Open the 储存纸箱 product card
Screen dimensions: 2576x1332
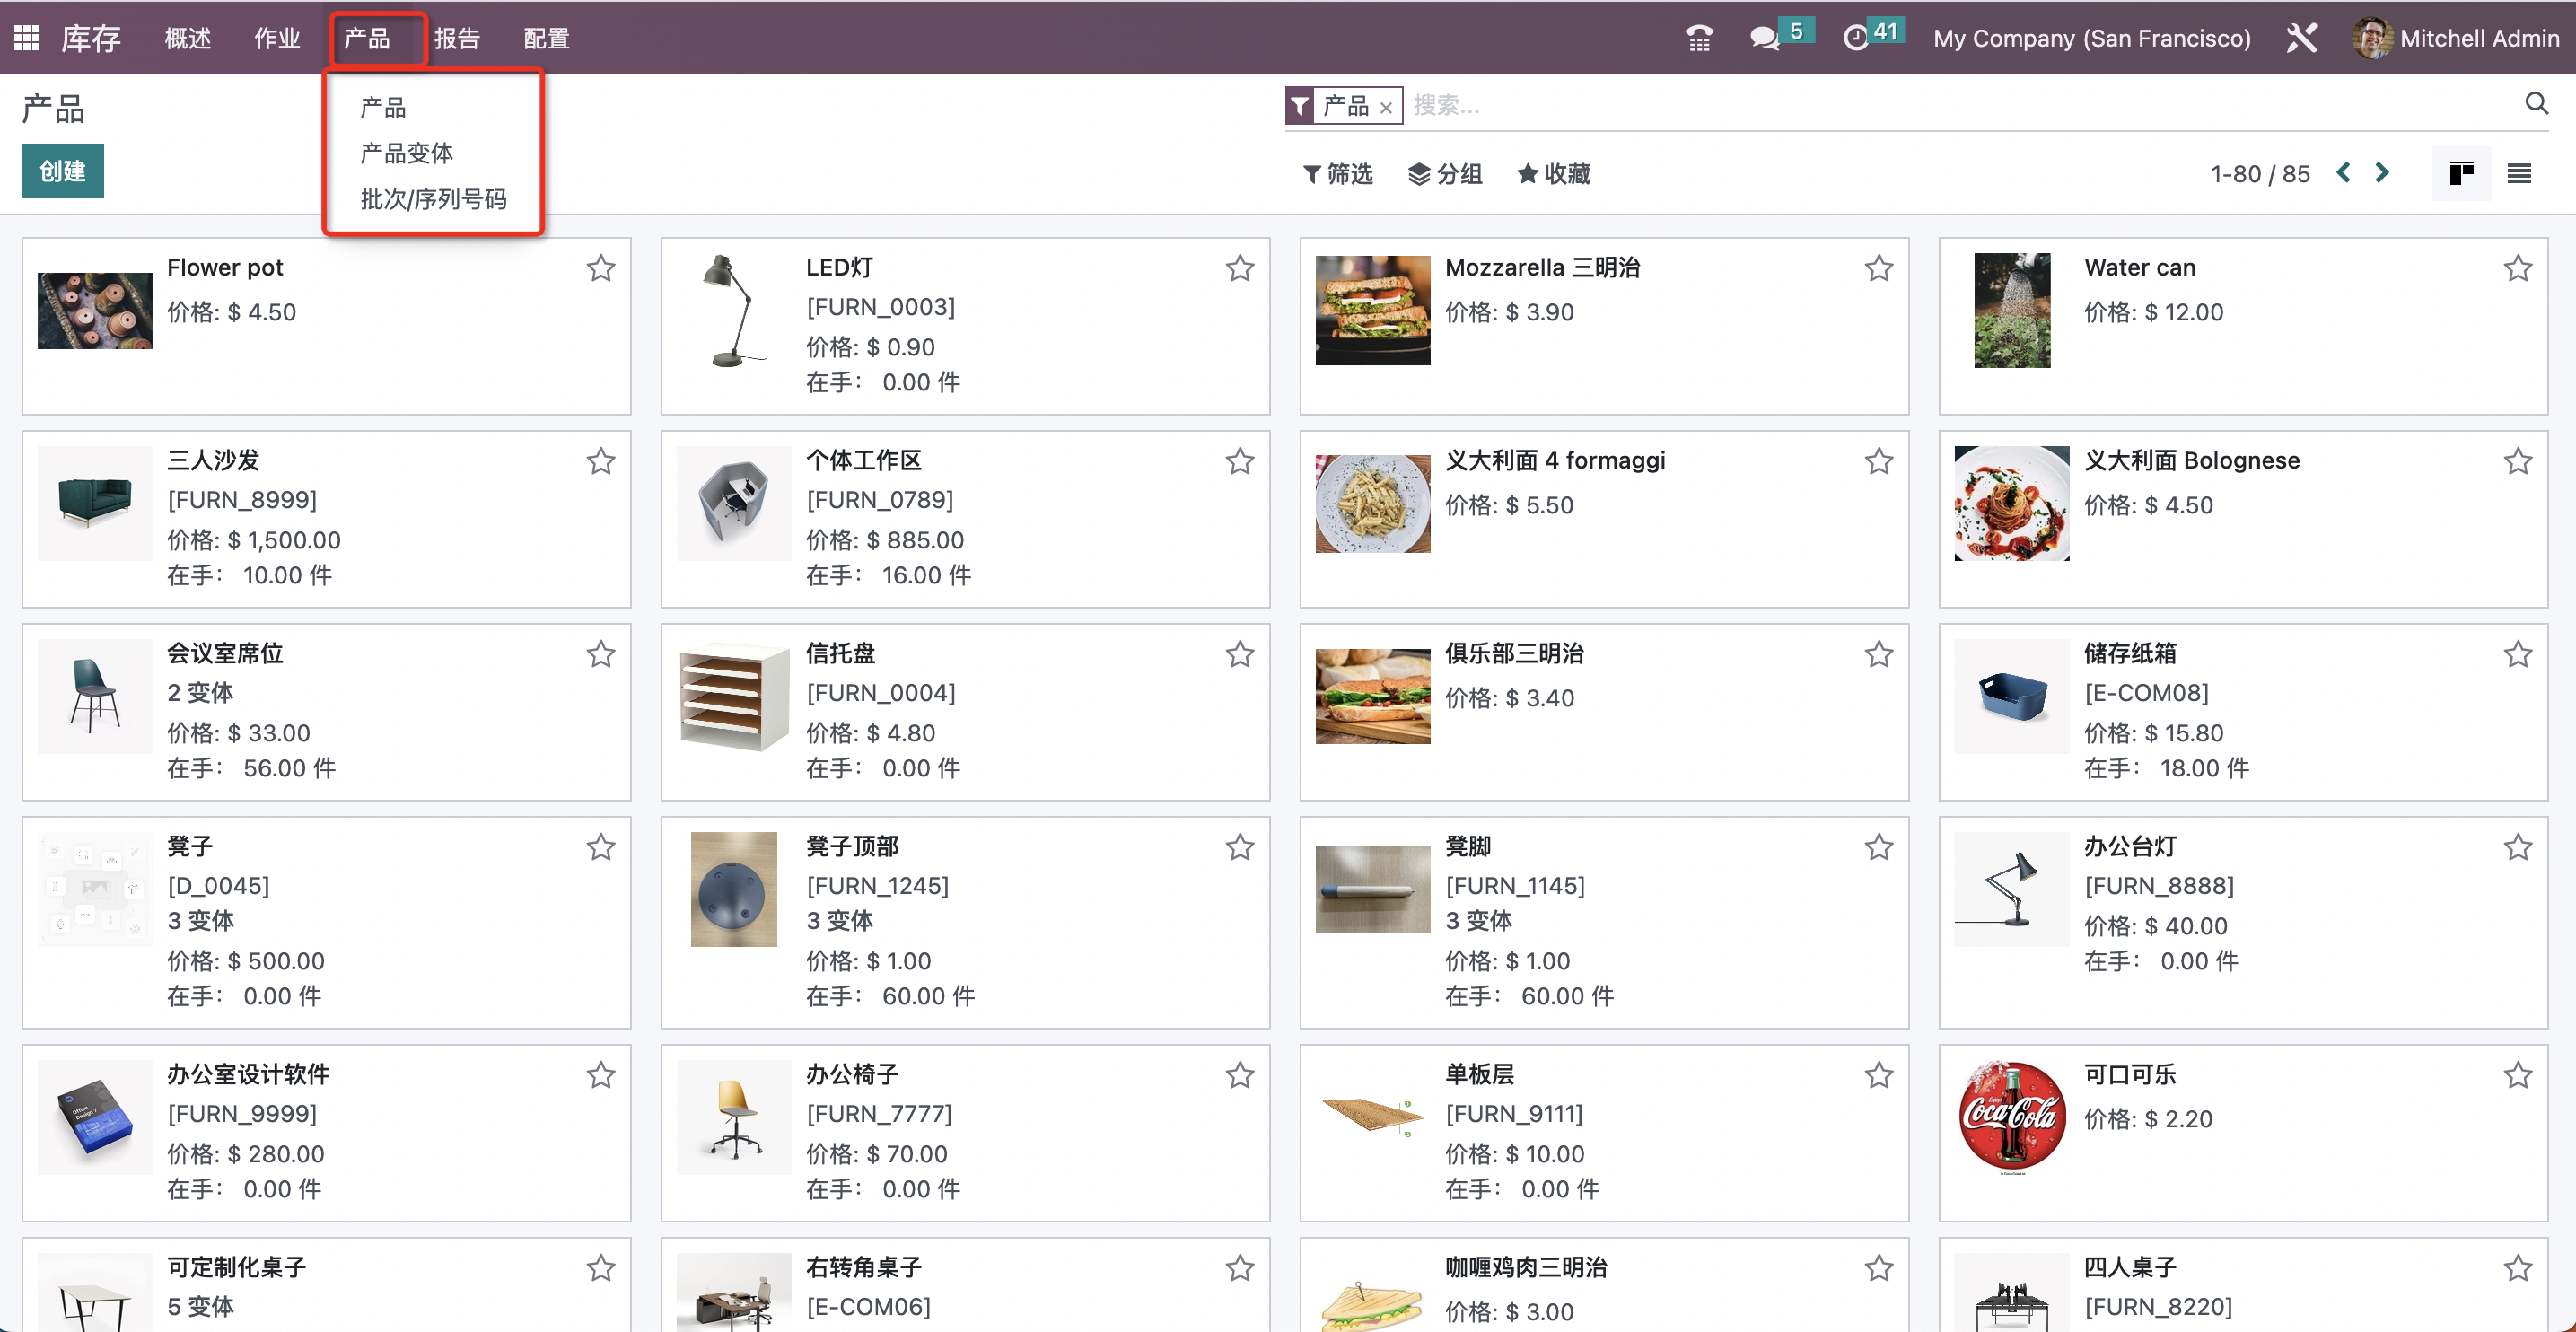tap(2243, 712)
